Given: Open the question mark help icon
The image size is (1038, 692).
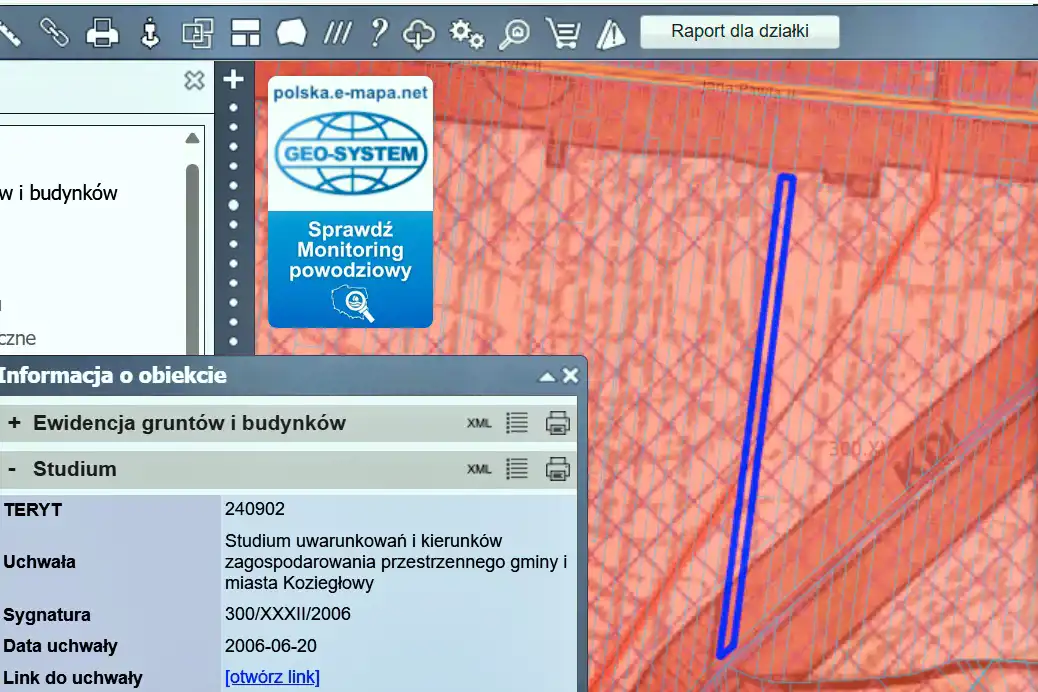Looking at the screenshot, I should pos(378,32).
